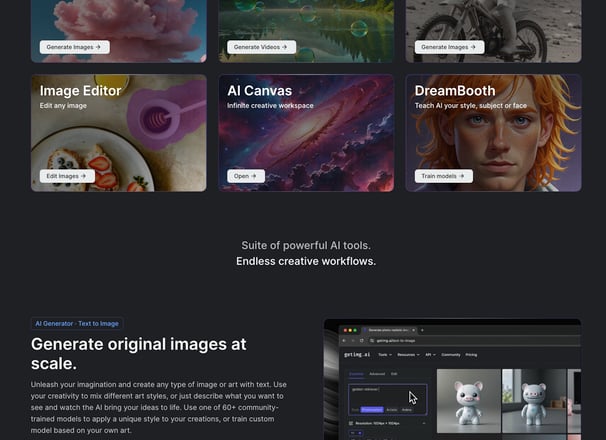Viewport: 606px width, 440px height.
Task: Click the Train models button
Action: click(444, 176)
